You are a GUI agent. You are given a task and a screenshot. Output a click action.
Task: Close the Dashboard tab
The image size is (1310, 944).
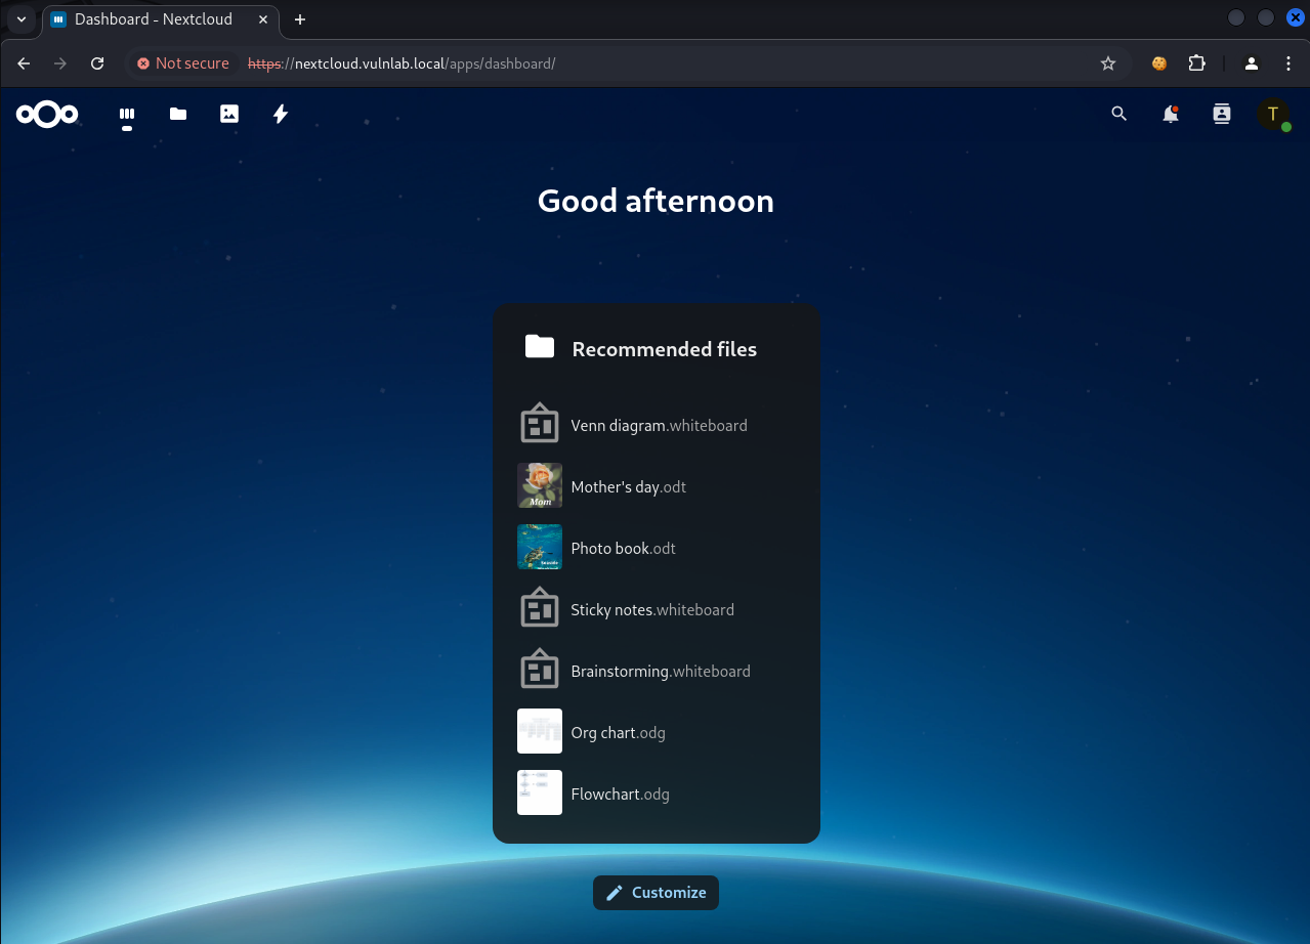coord(263,19)
